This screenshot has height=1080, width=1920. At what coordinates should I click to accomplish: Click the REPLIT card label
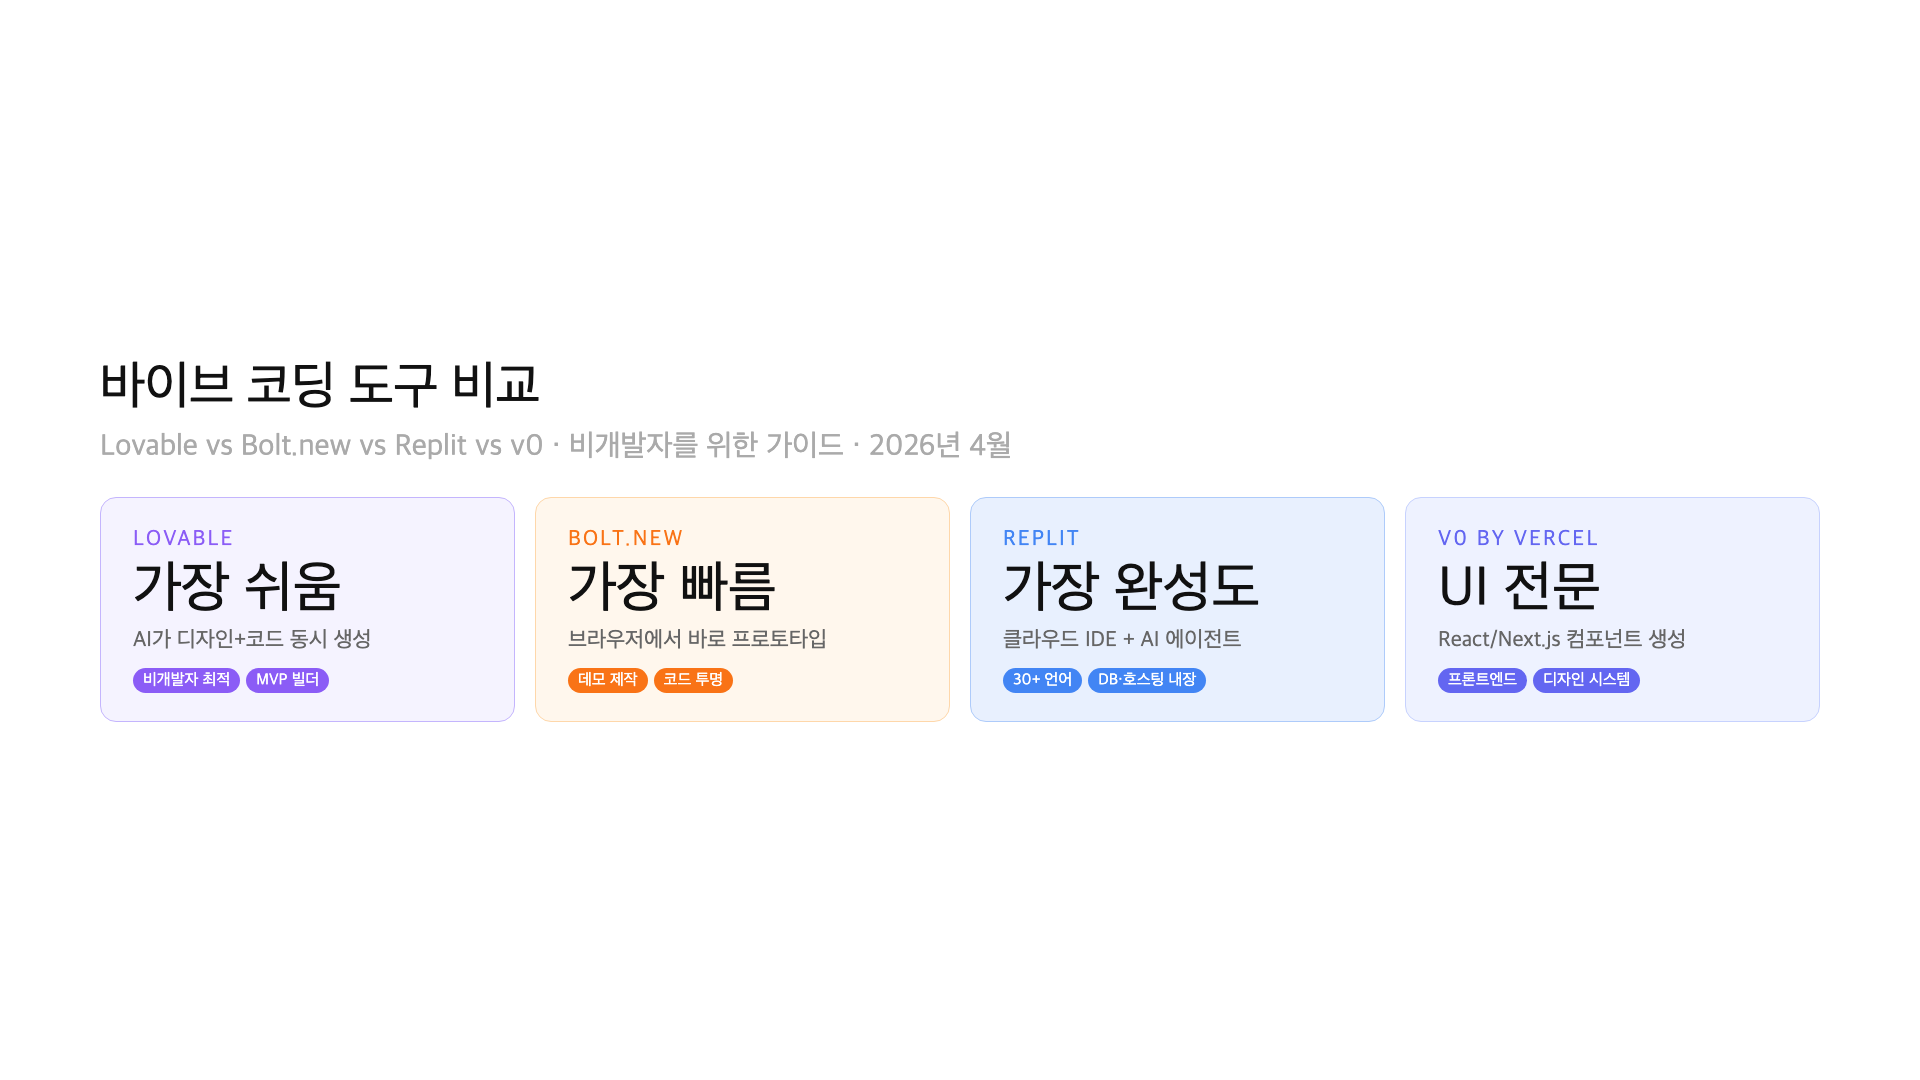point(1041,538)
